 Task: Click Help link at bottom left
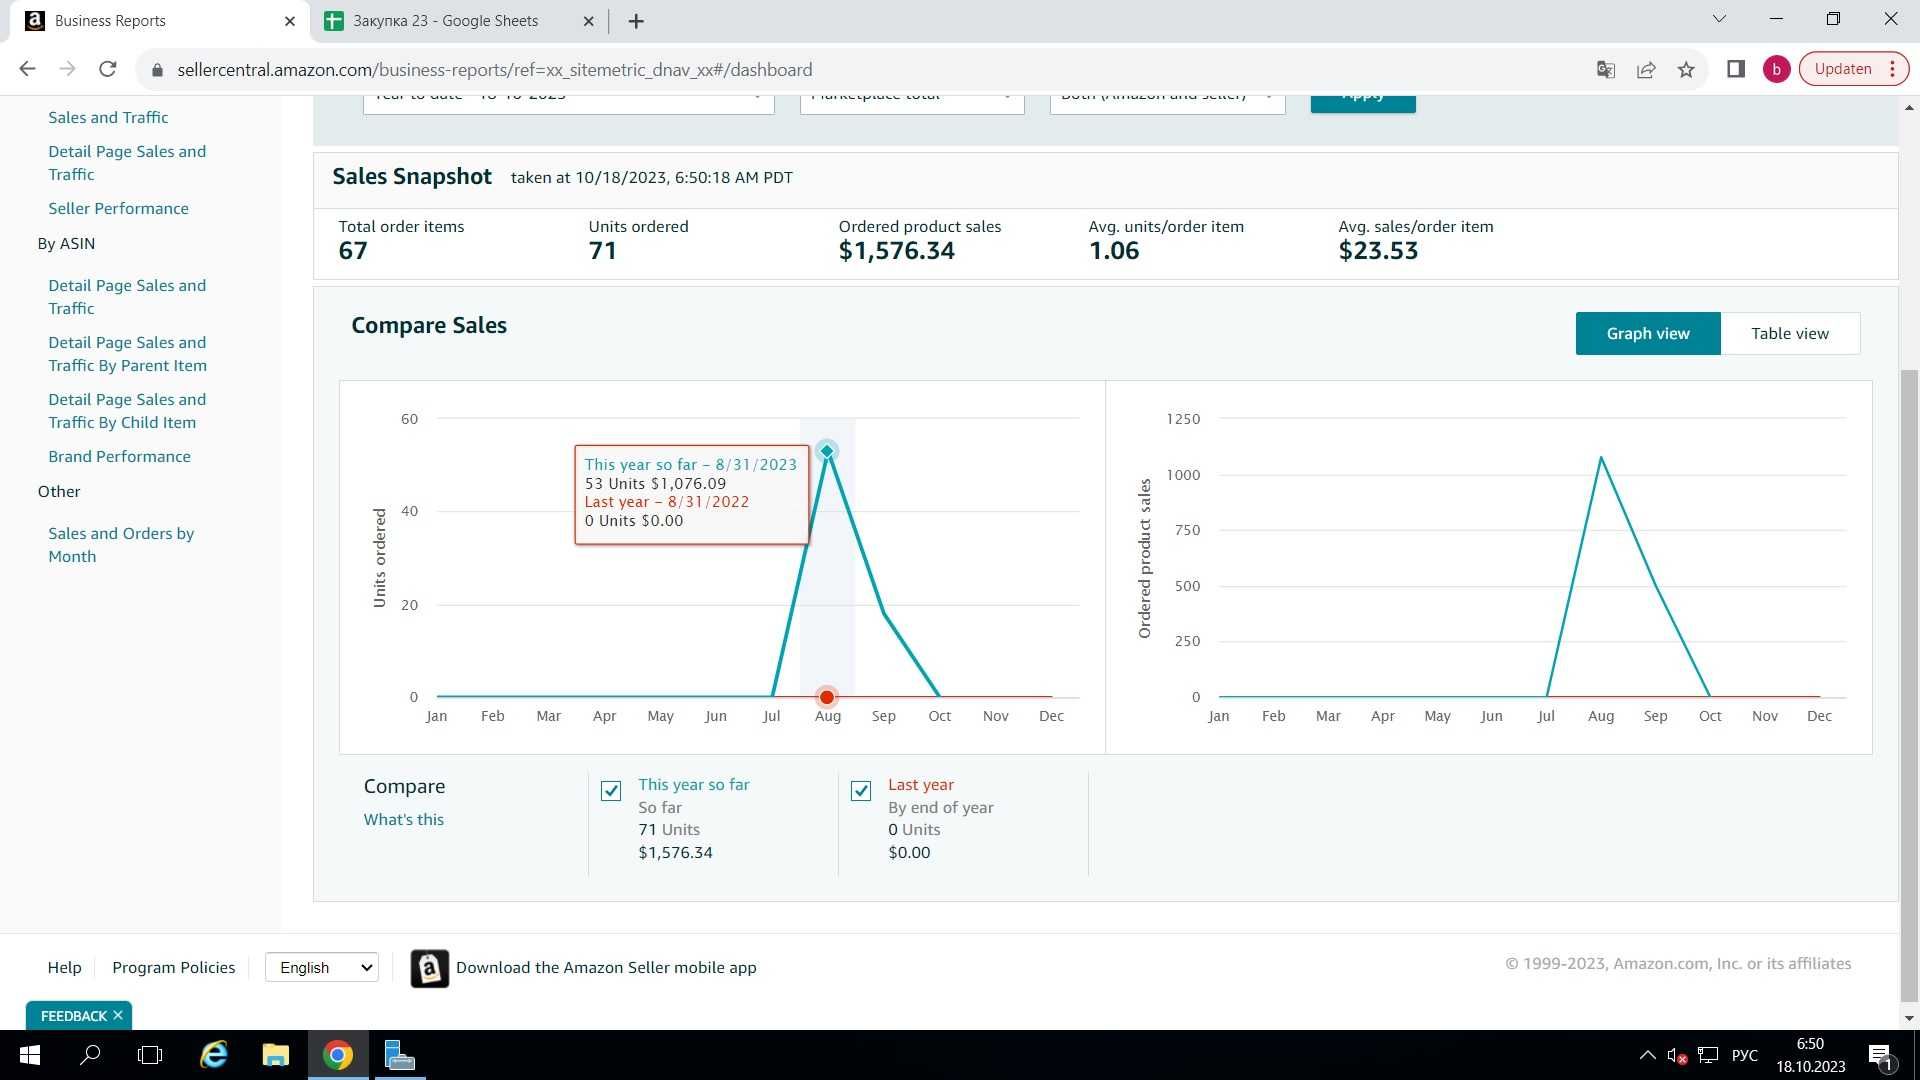coord(63,968)
